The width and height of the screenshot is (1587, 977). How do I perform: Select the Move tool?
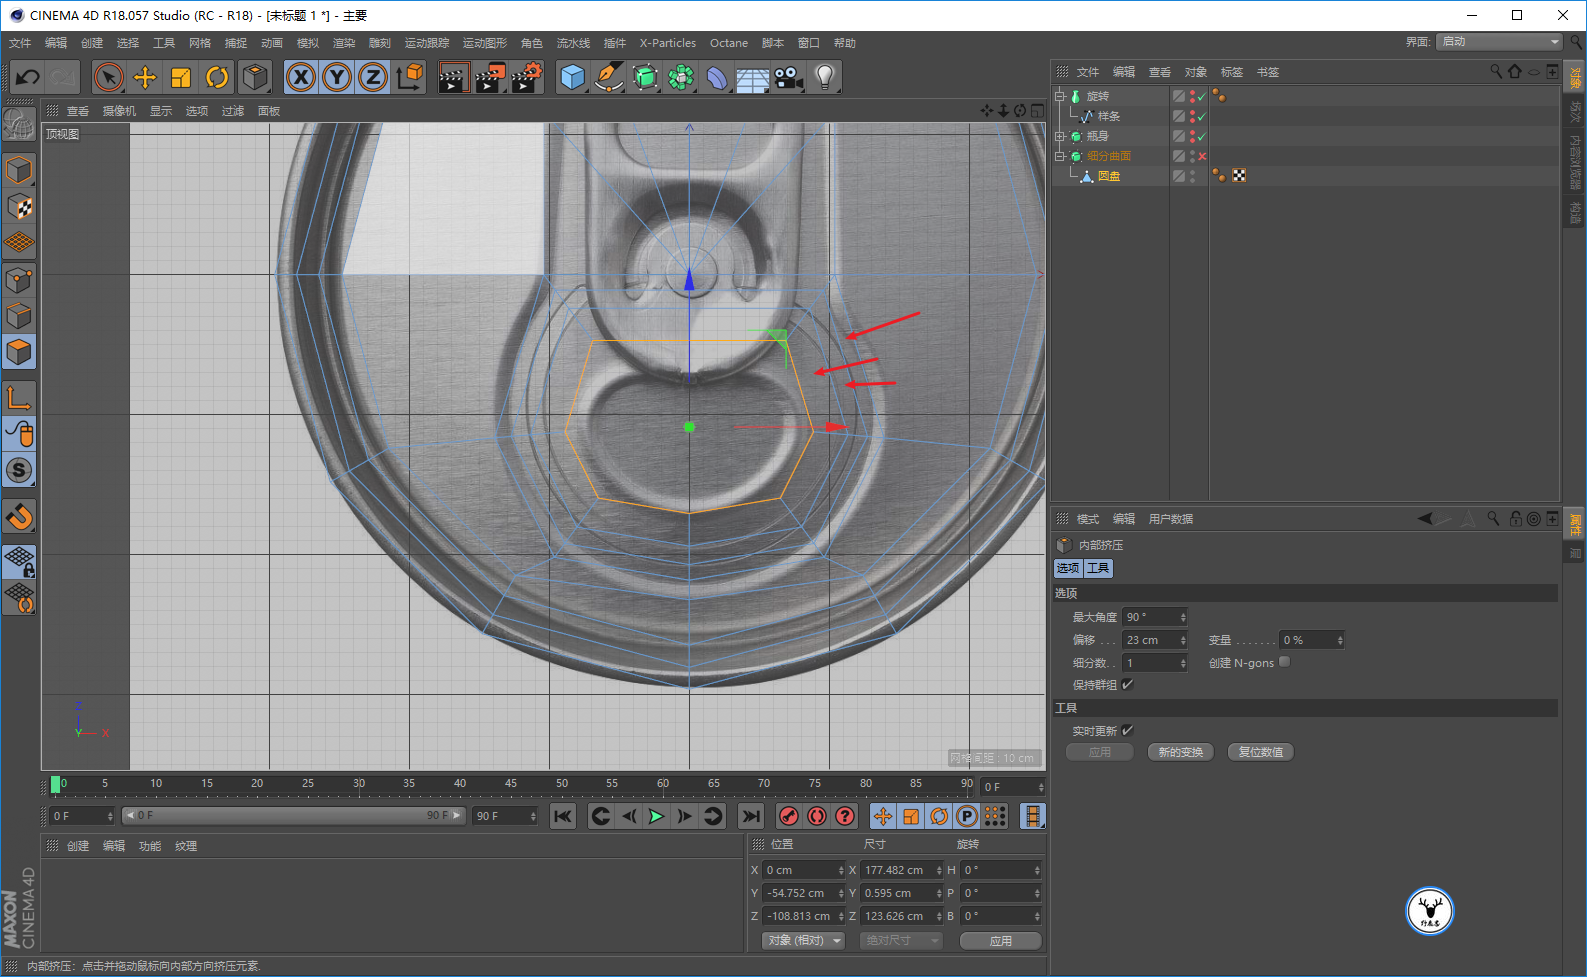coord(145,77)
